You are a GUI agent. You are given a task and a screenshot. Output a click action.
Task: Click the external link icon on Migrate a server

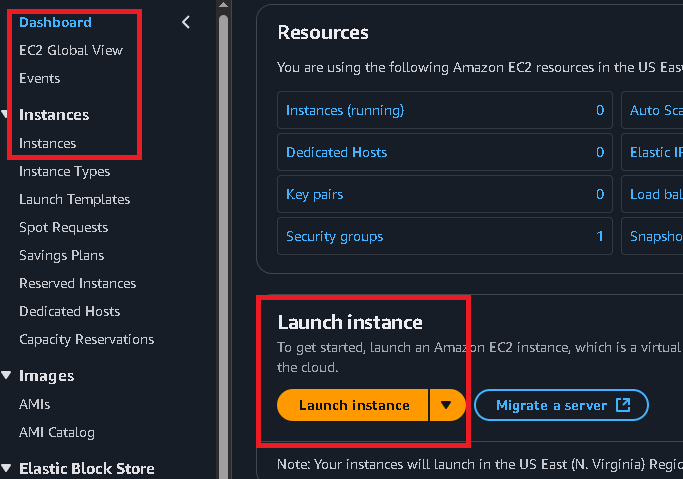[623, 405]
